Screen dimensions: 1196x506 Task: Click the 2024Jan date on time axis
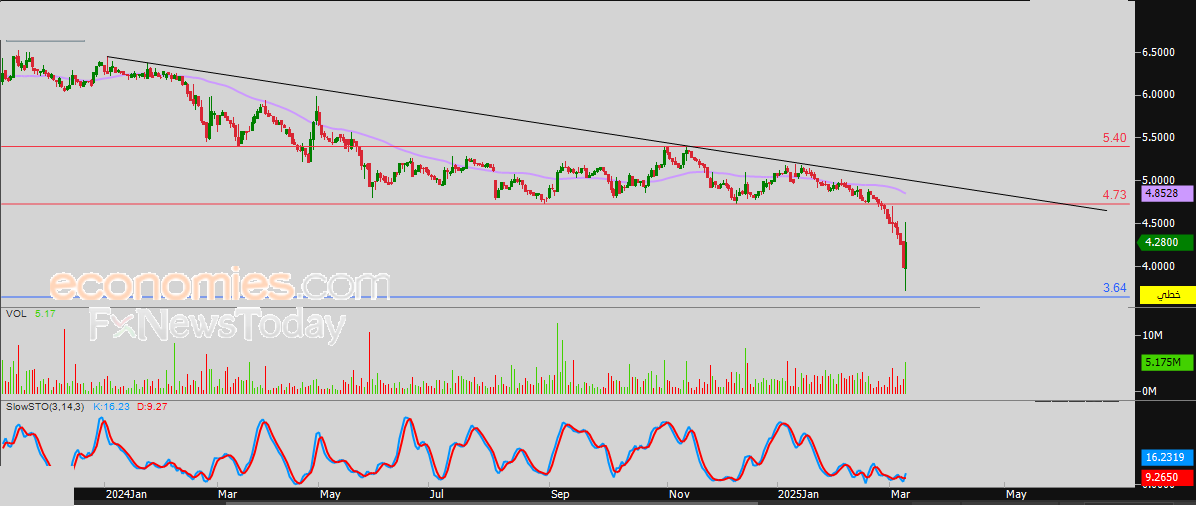tap(126, 495)
